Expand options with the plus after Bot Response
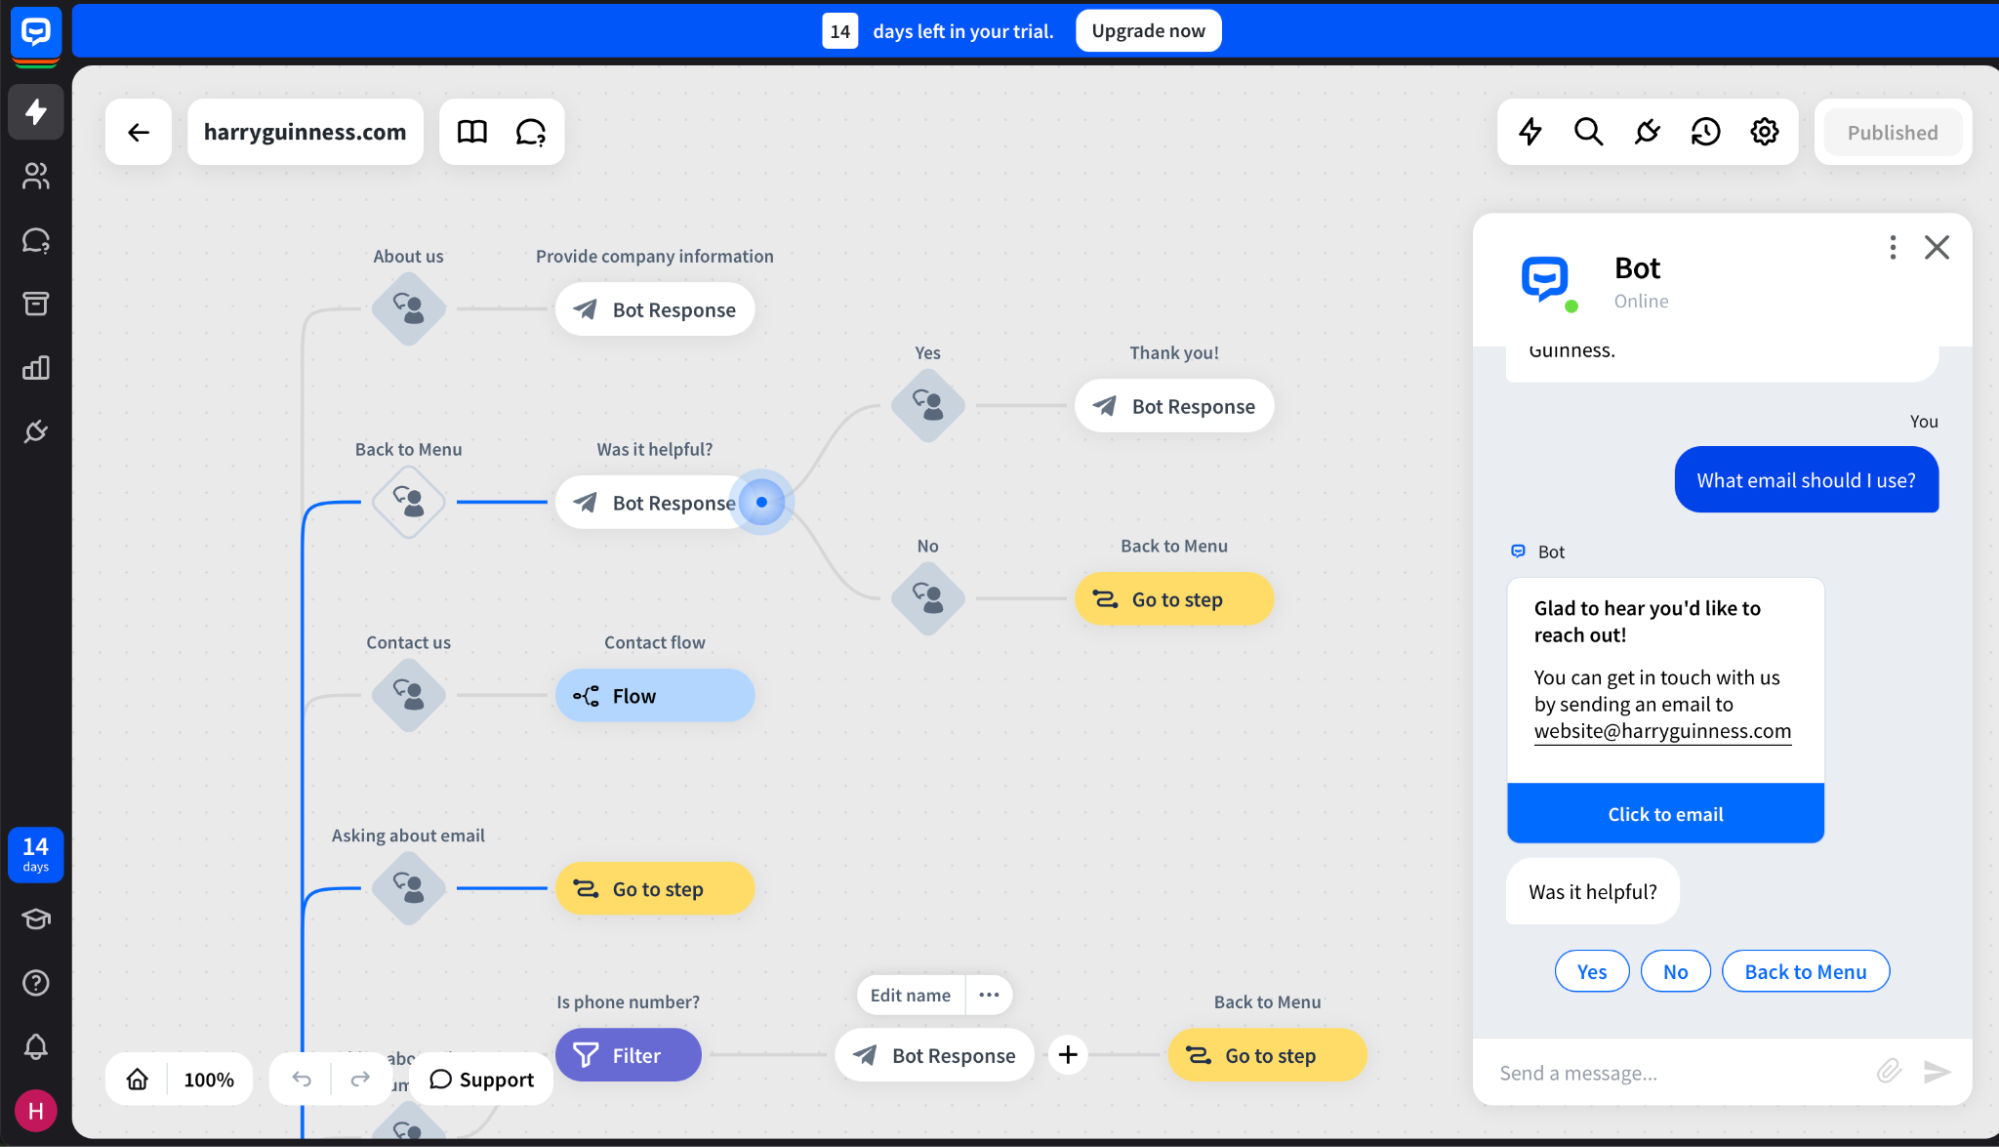This screenshot has width=1999, height=1147. point(1067,1055)
